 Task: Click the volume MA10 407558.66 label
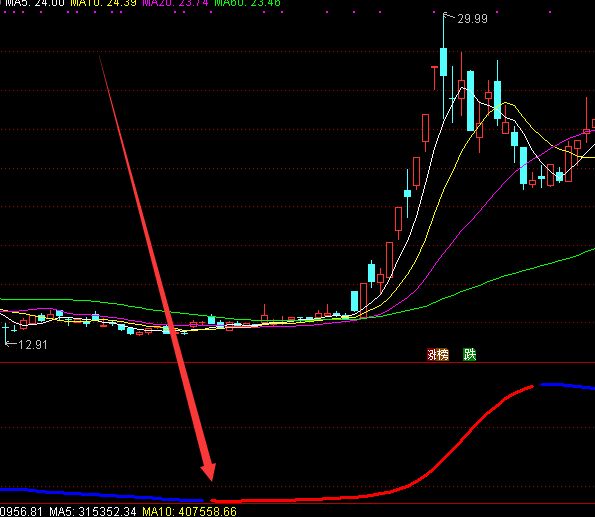click(x=189, y=511)
